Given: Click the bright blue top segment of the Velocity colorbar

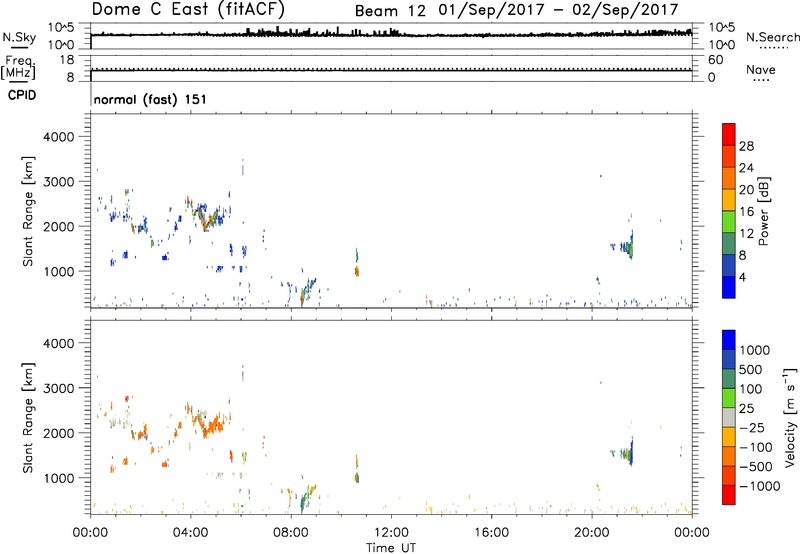Looking at the screenshot, I should 729,340.
